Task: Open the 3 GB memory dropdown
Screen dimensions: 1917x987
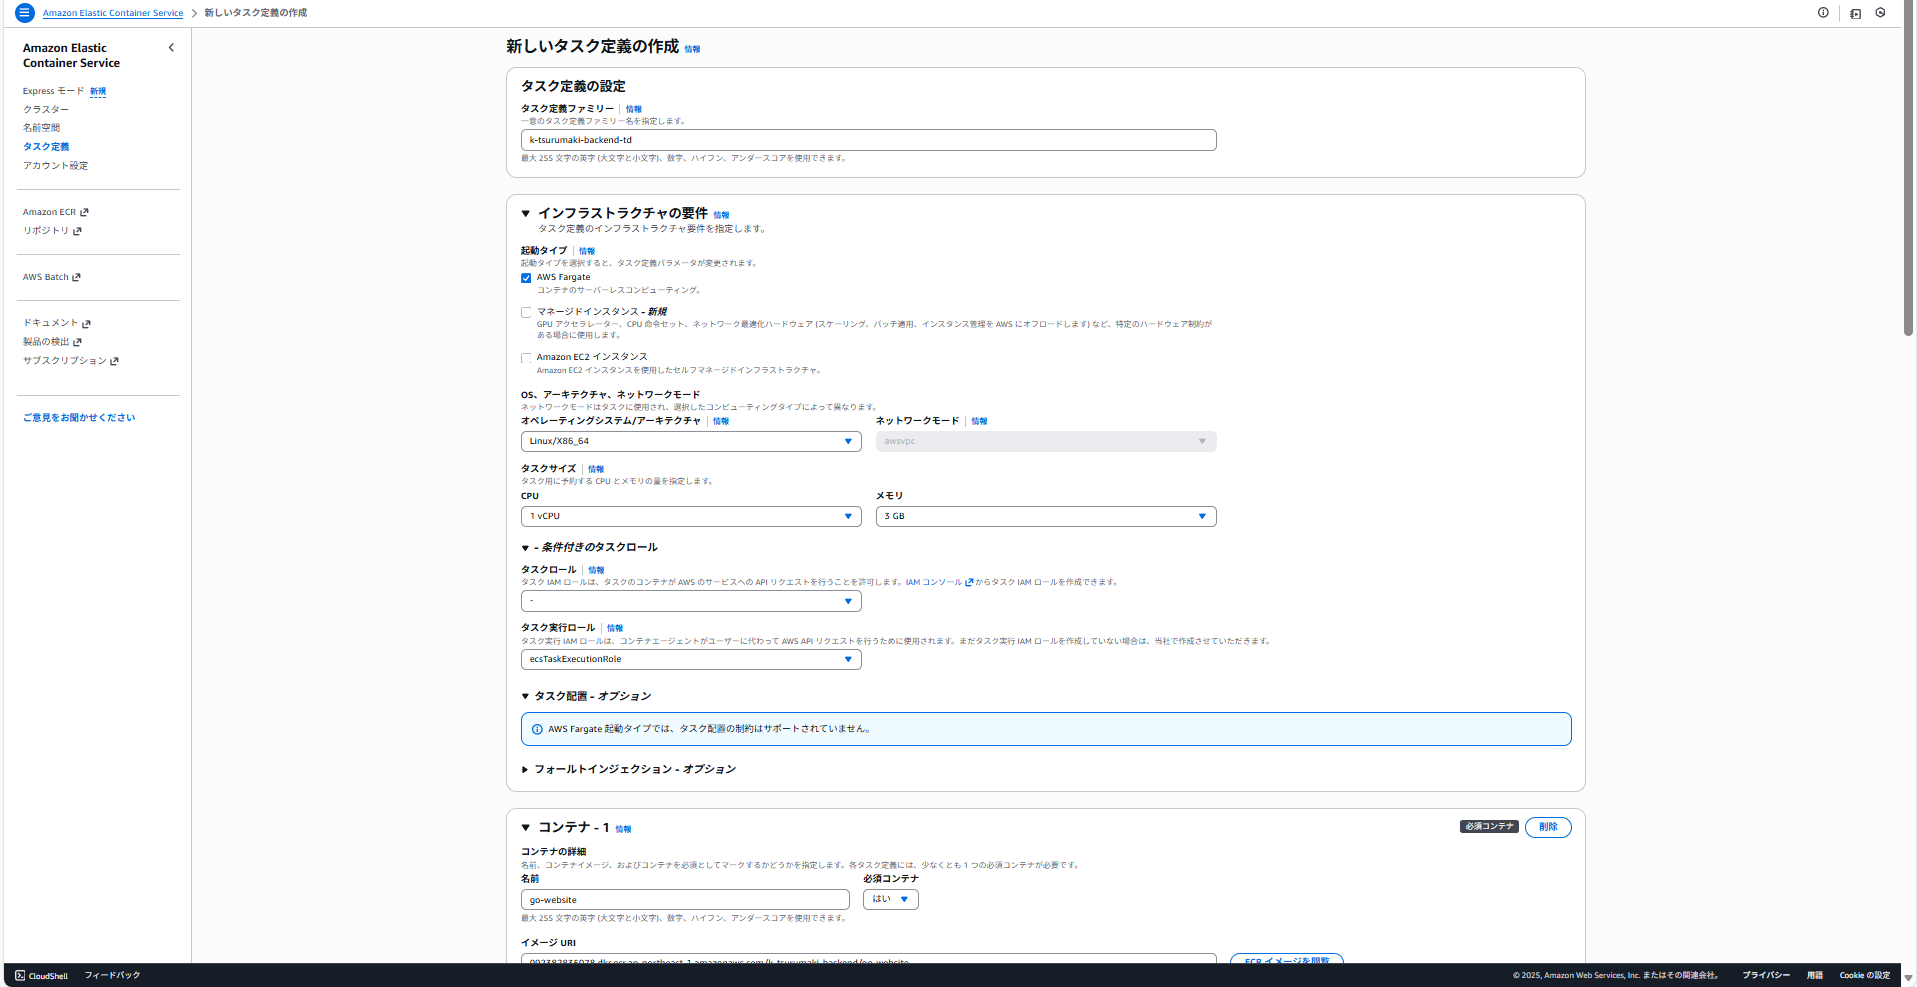Action: (x=1046, y=516)
